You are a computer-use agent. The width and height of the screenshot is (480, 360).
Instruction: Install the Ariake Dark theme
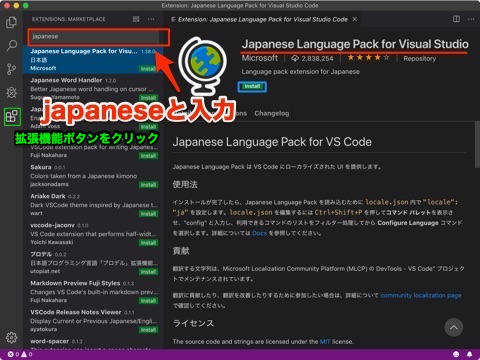tap(148, 214)
